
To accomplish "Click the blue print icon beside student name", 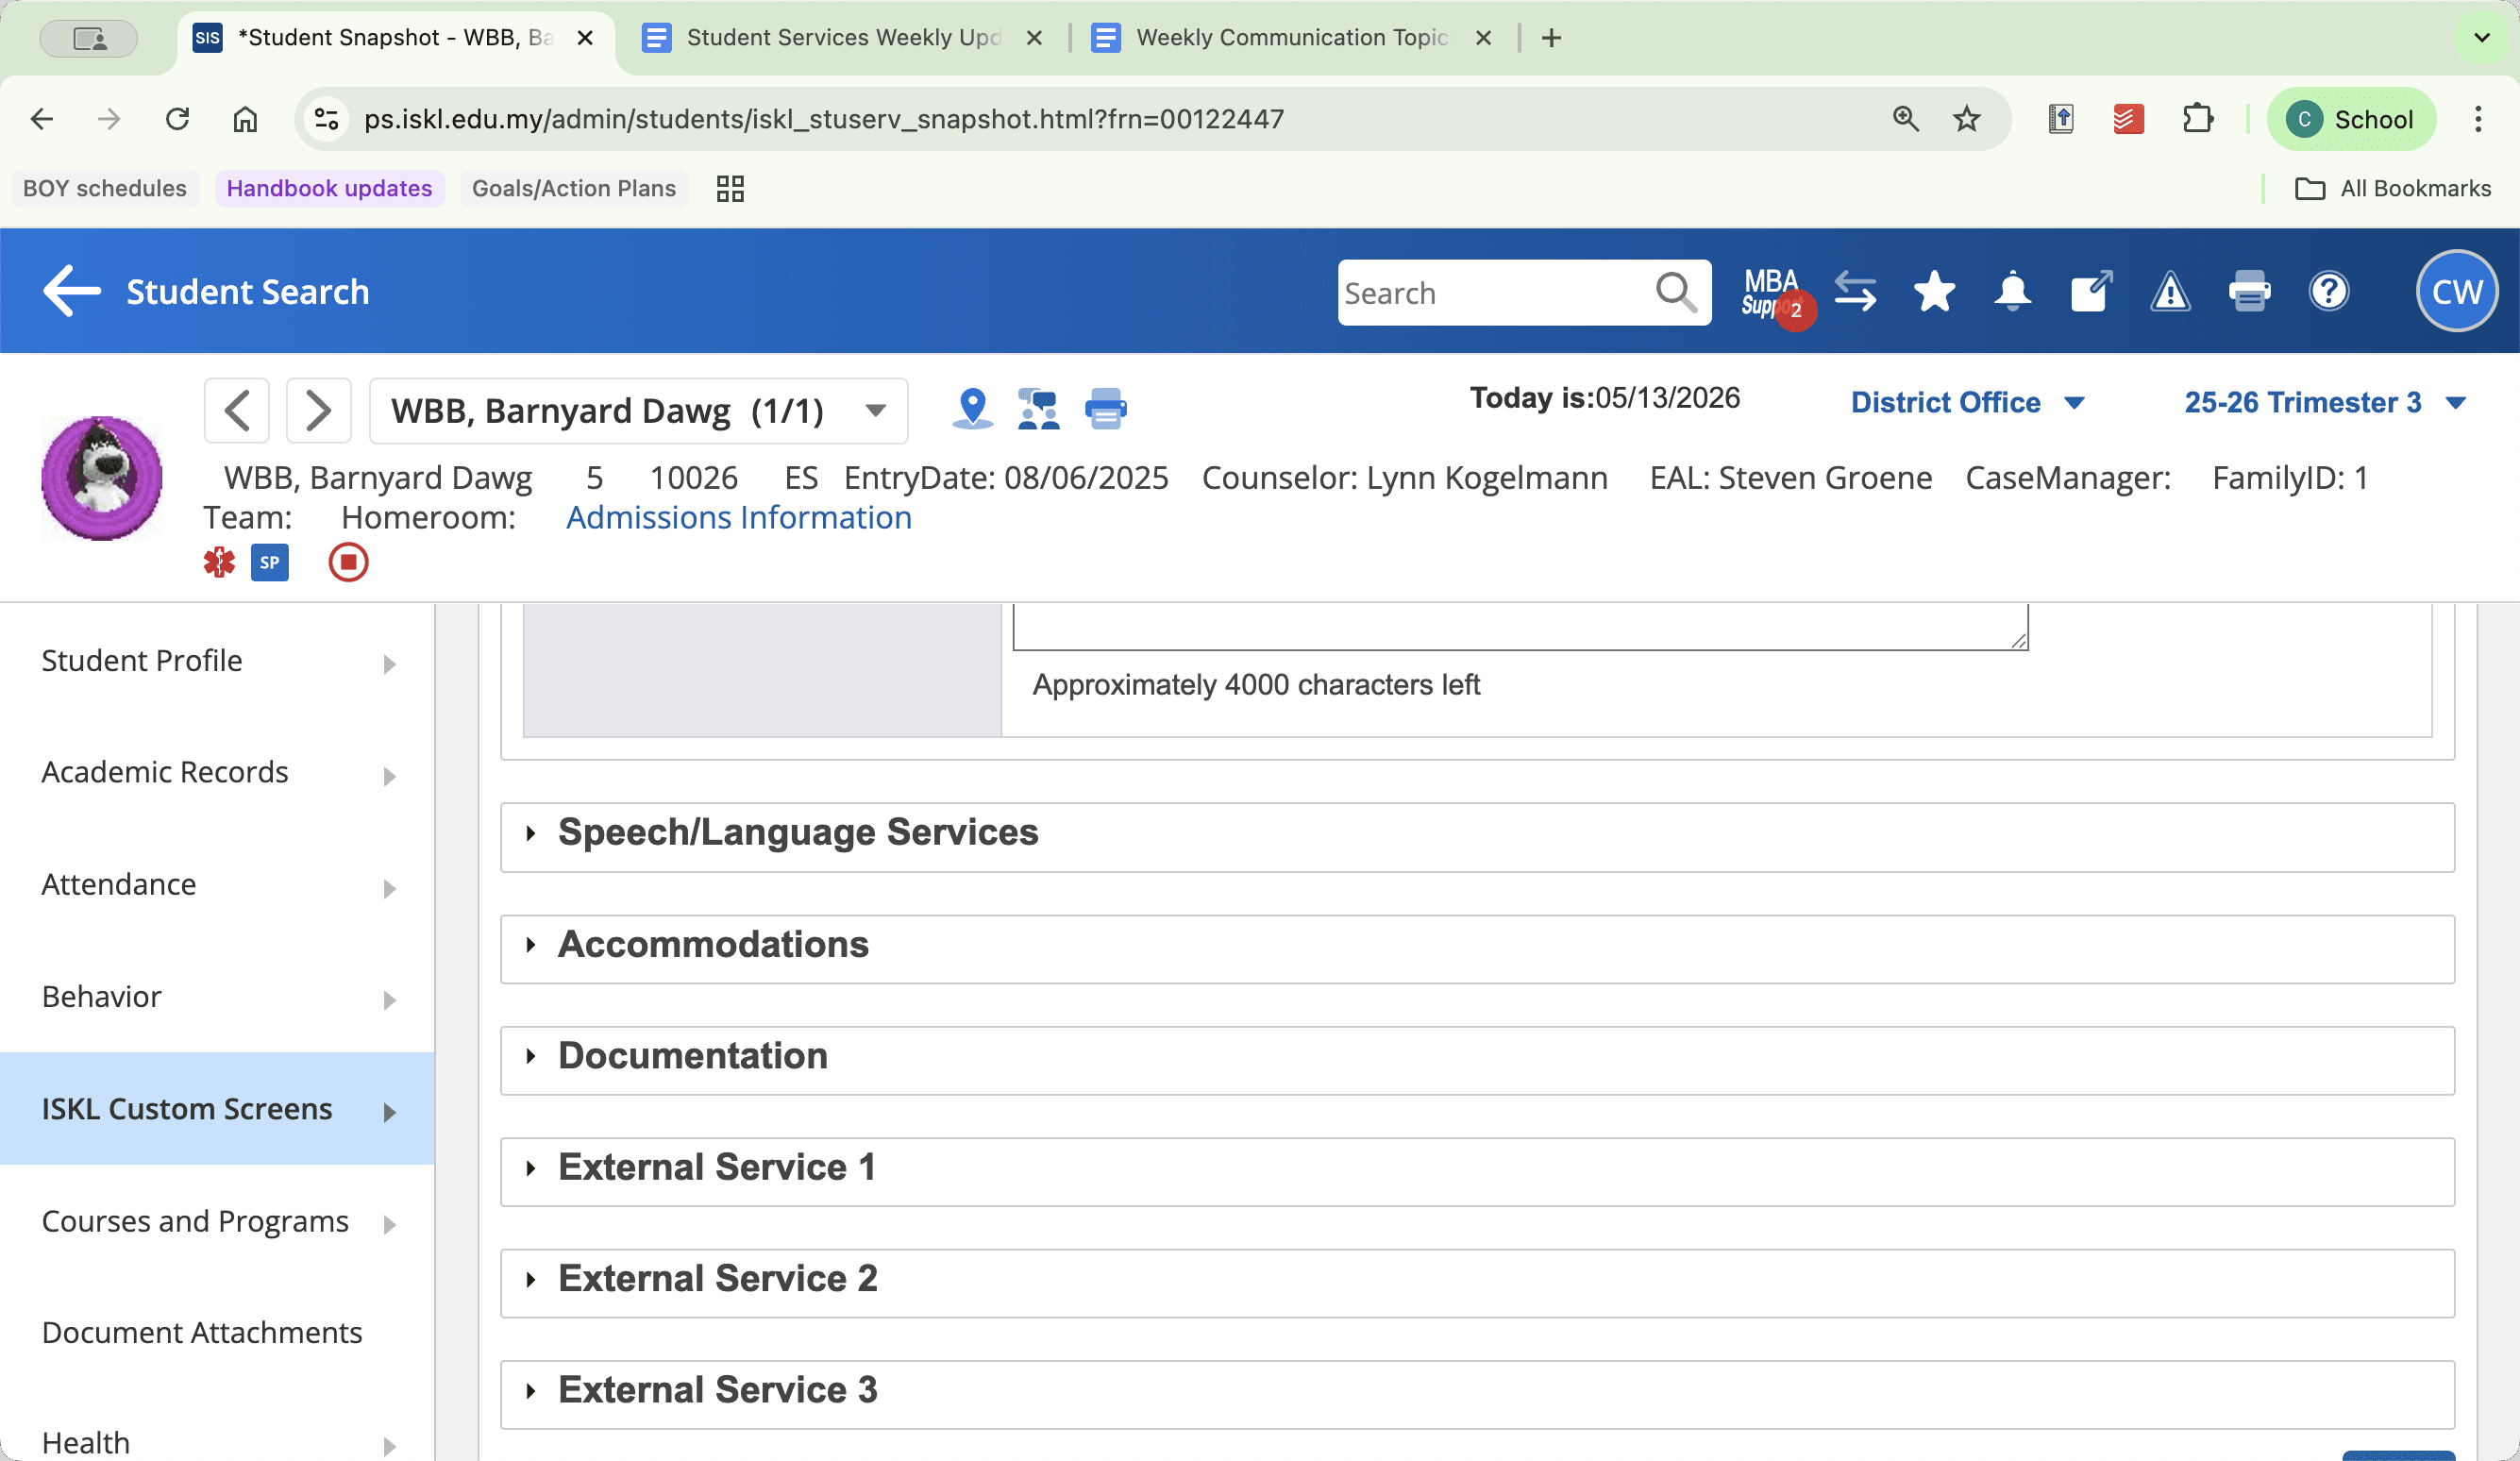I will click(1105, 408).
